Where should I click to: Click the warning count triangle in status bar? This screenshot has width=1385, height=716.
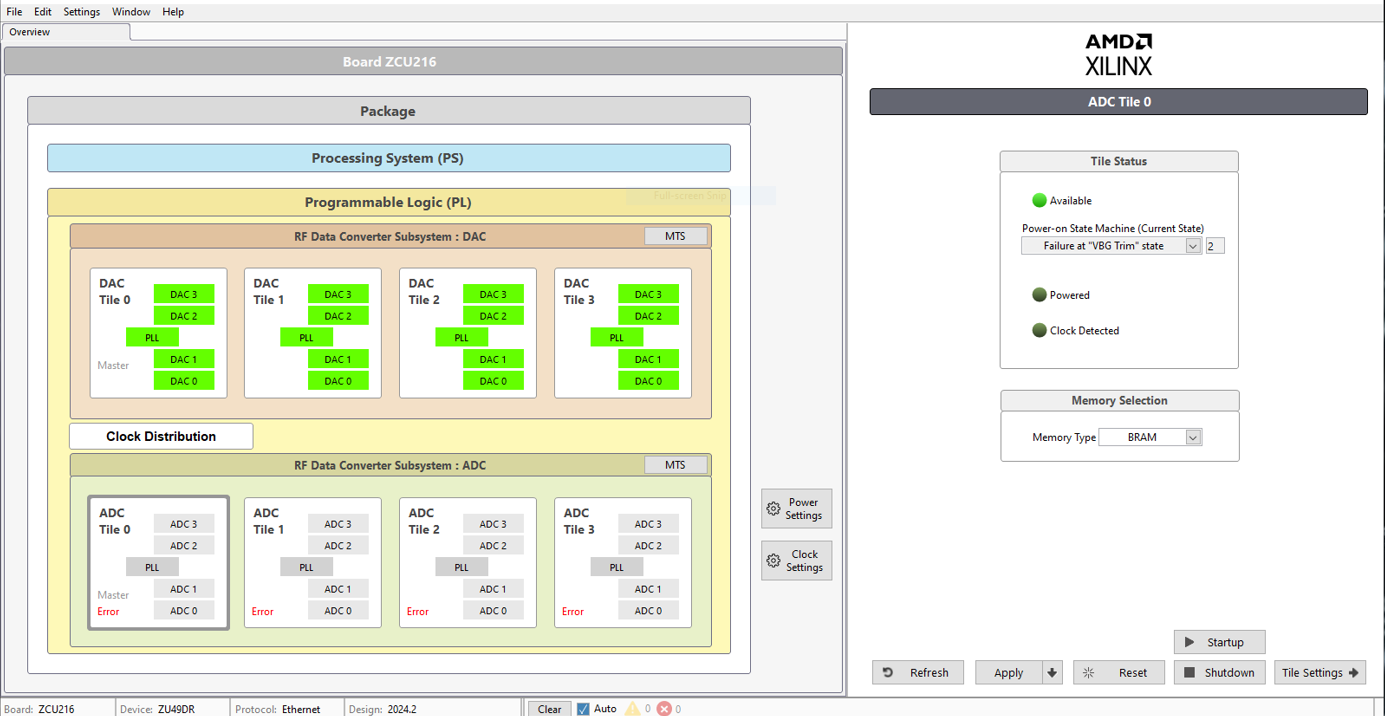(x=633, y=709)
